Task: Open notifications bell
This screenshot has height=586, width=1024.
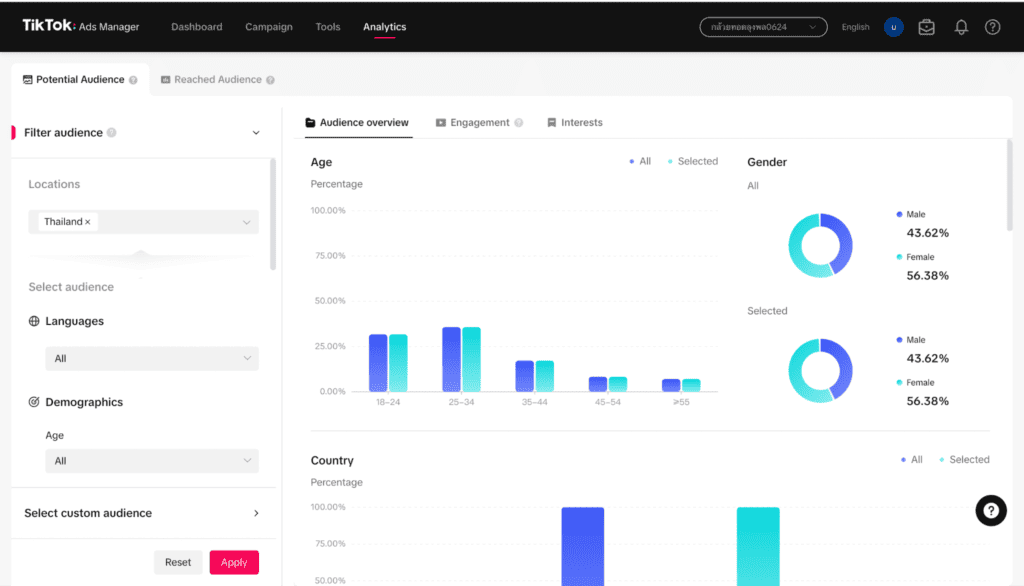Action: (961, 27)
